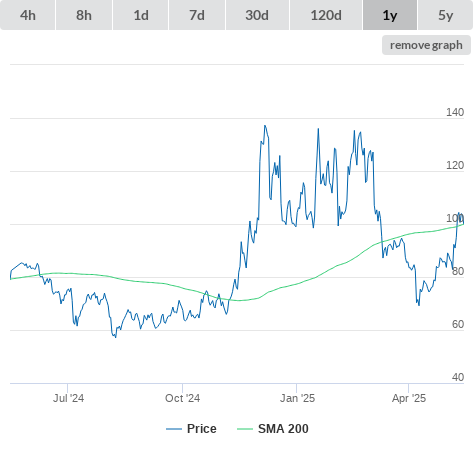The width and height of the screenshot is (474, 455).
Task: Click the Jul '24 axis label
Action: 68,398
